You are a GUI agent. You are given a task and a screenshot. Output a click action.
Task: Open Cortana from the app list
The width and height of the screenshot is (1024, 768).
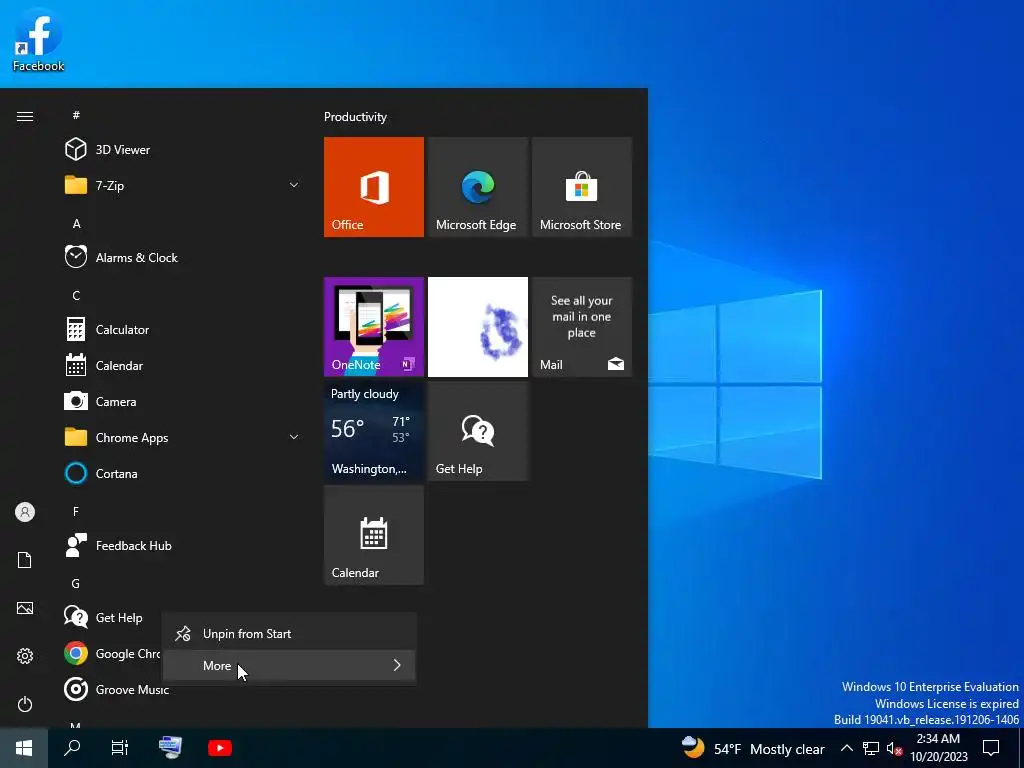(182, 473)
